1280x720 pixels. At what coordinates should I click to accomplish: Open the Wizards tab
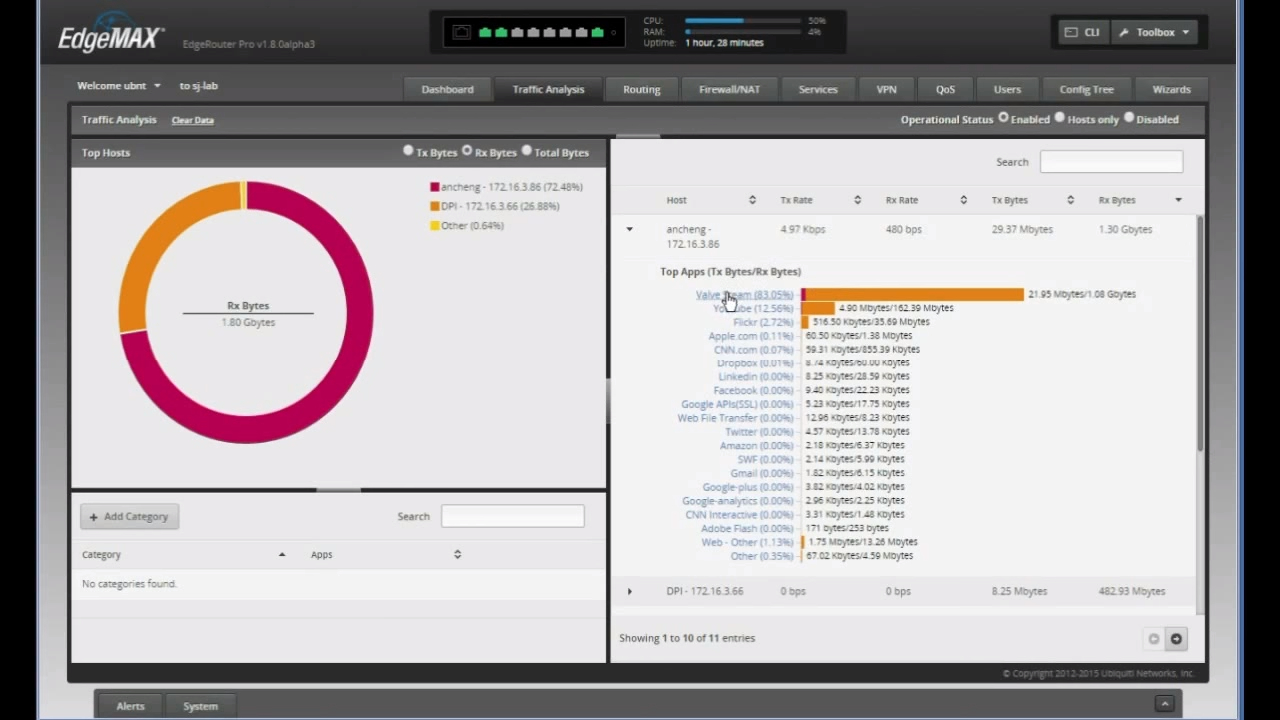tap(1171, 89)
